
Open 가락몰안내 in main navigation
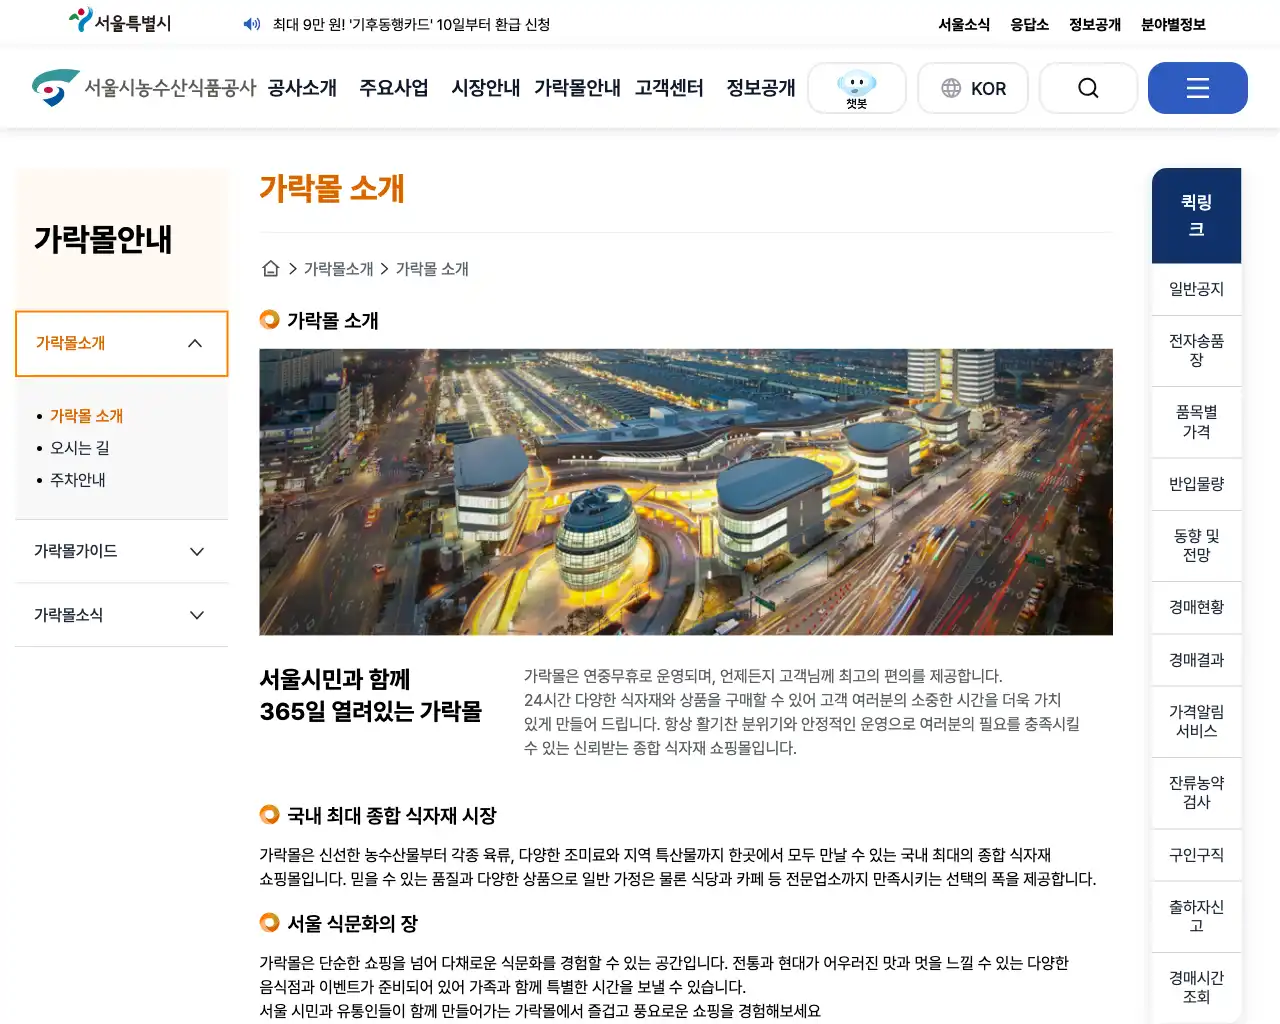577,88
